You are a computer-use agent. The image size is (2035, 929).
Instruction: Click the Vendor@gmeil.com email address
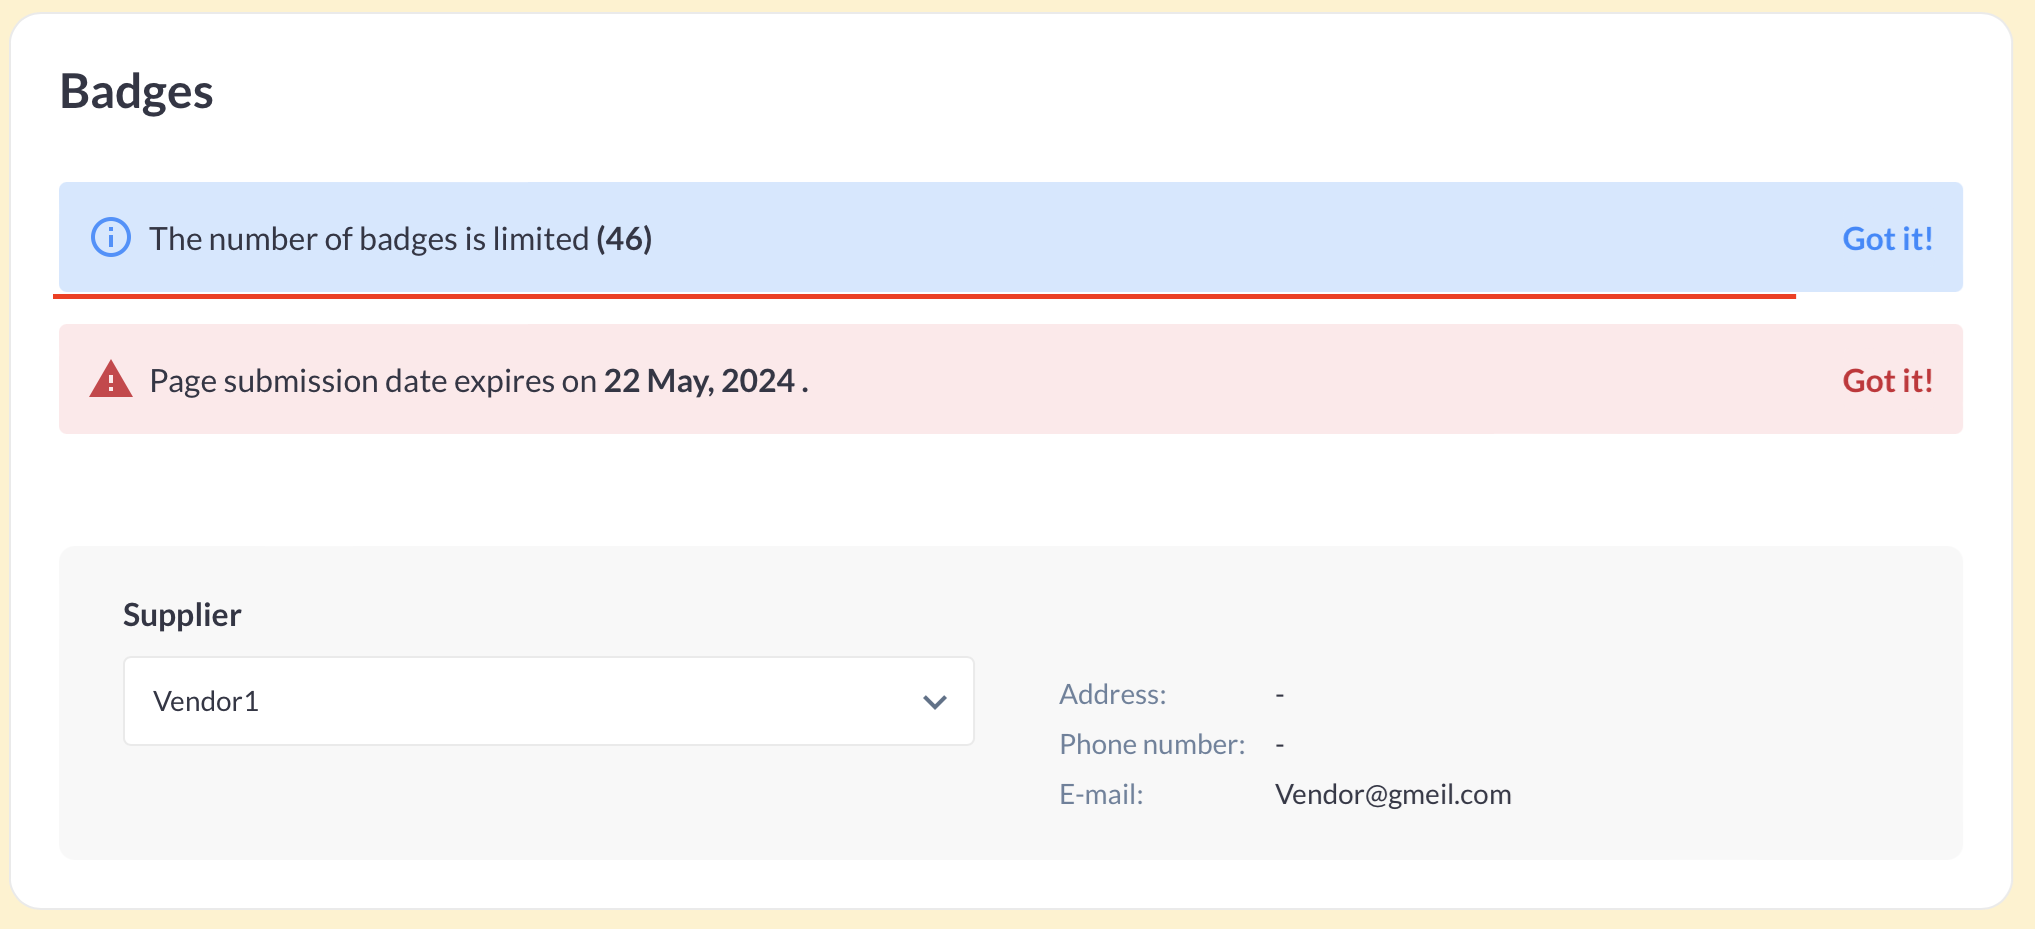[1393, 794]
